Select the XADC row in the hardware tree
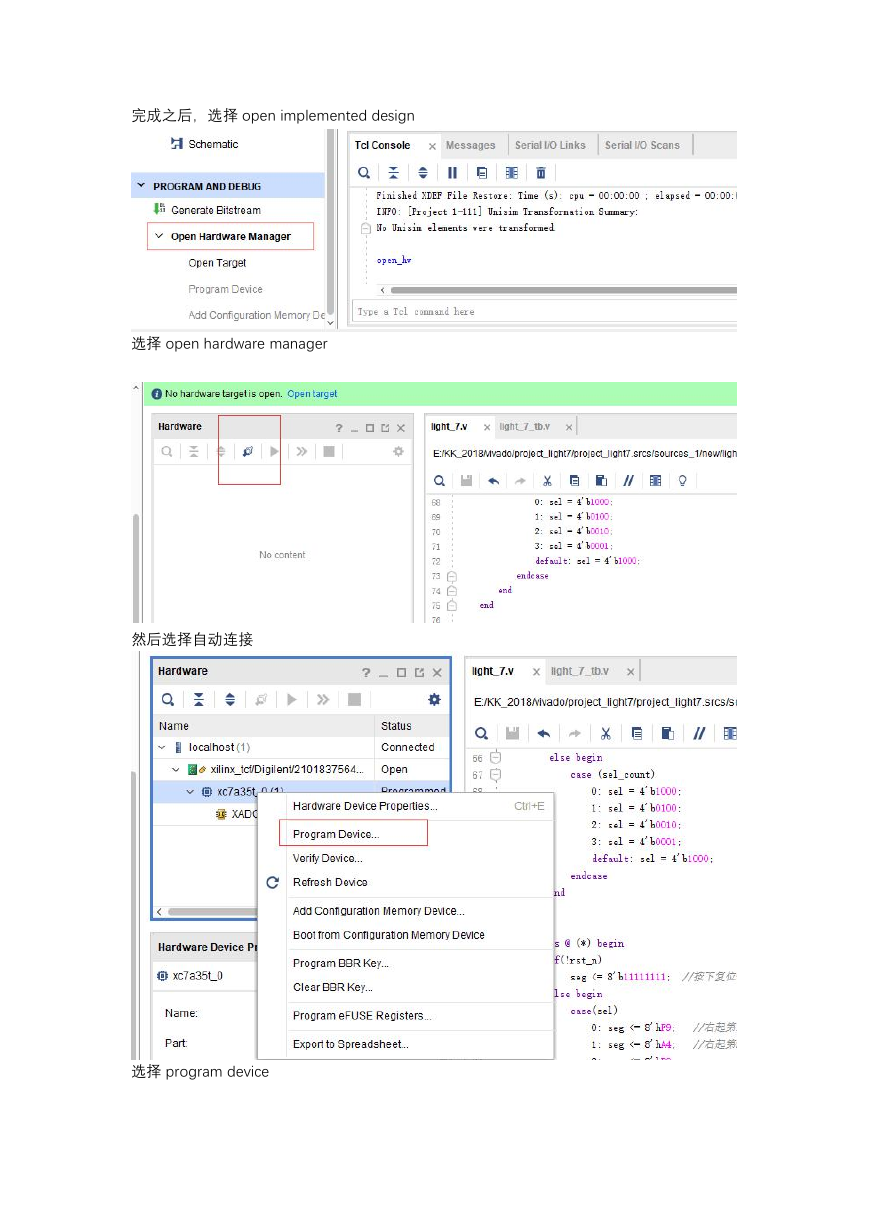The width and height of the screenshot is (869, 1228). tap(238, 814)
